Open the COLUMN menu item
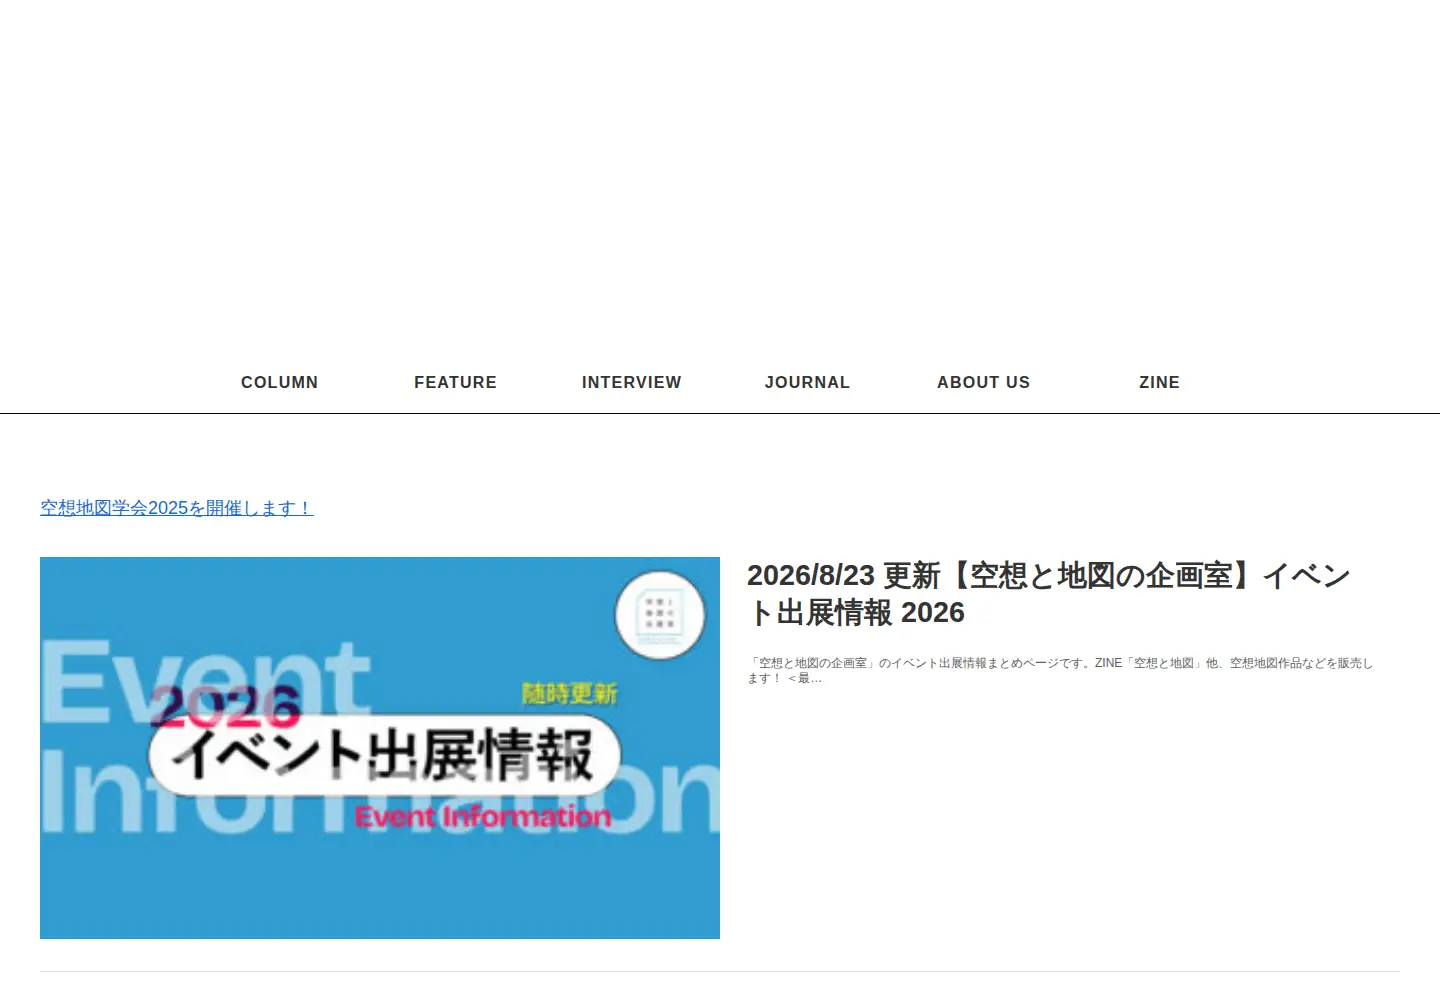 click(x=279, y=382)
